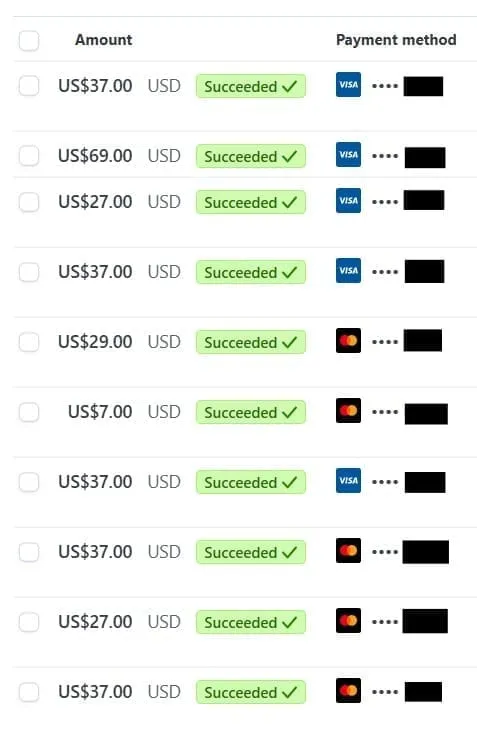Screen dimensions: 477x732
Task: Open the US$7.00 payment amount
Action: tap(100, 412)
